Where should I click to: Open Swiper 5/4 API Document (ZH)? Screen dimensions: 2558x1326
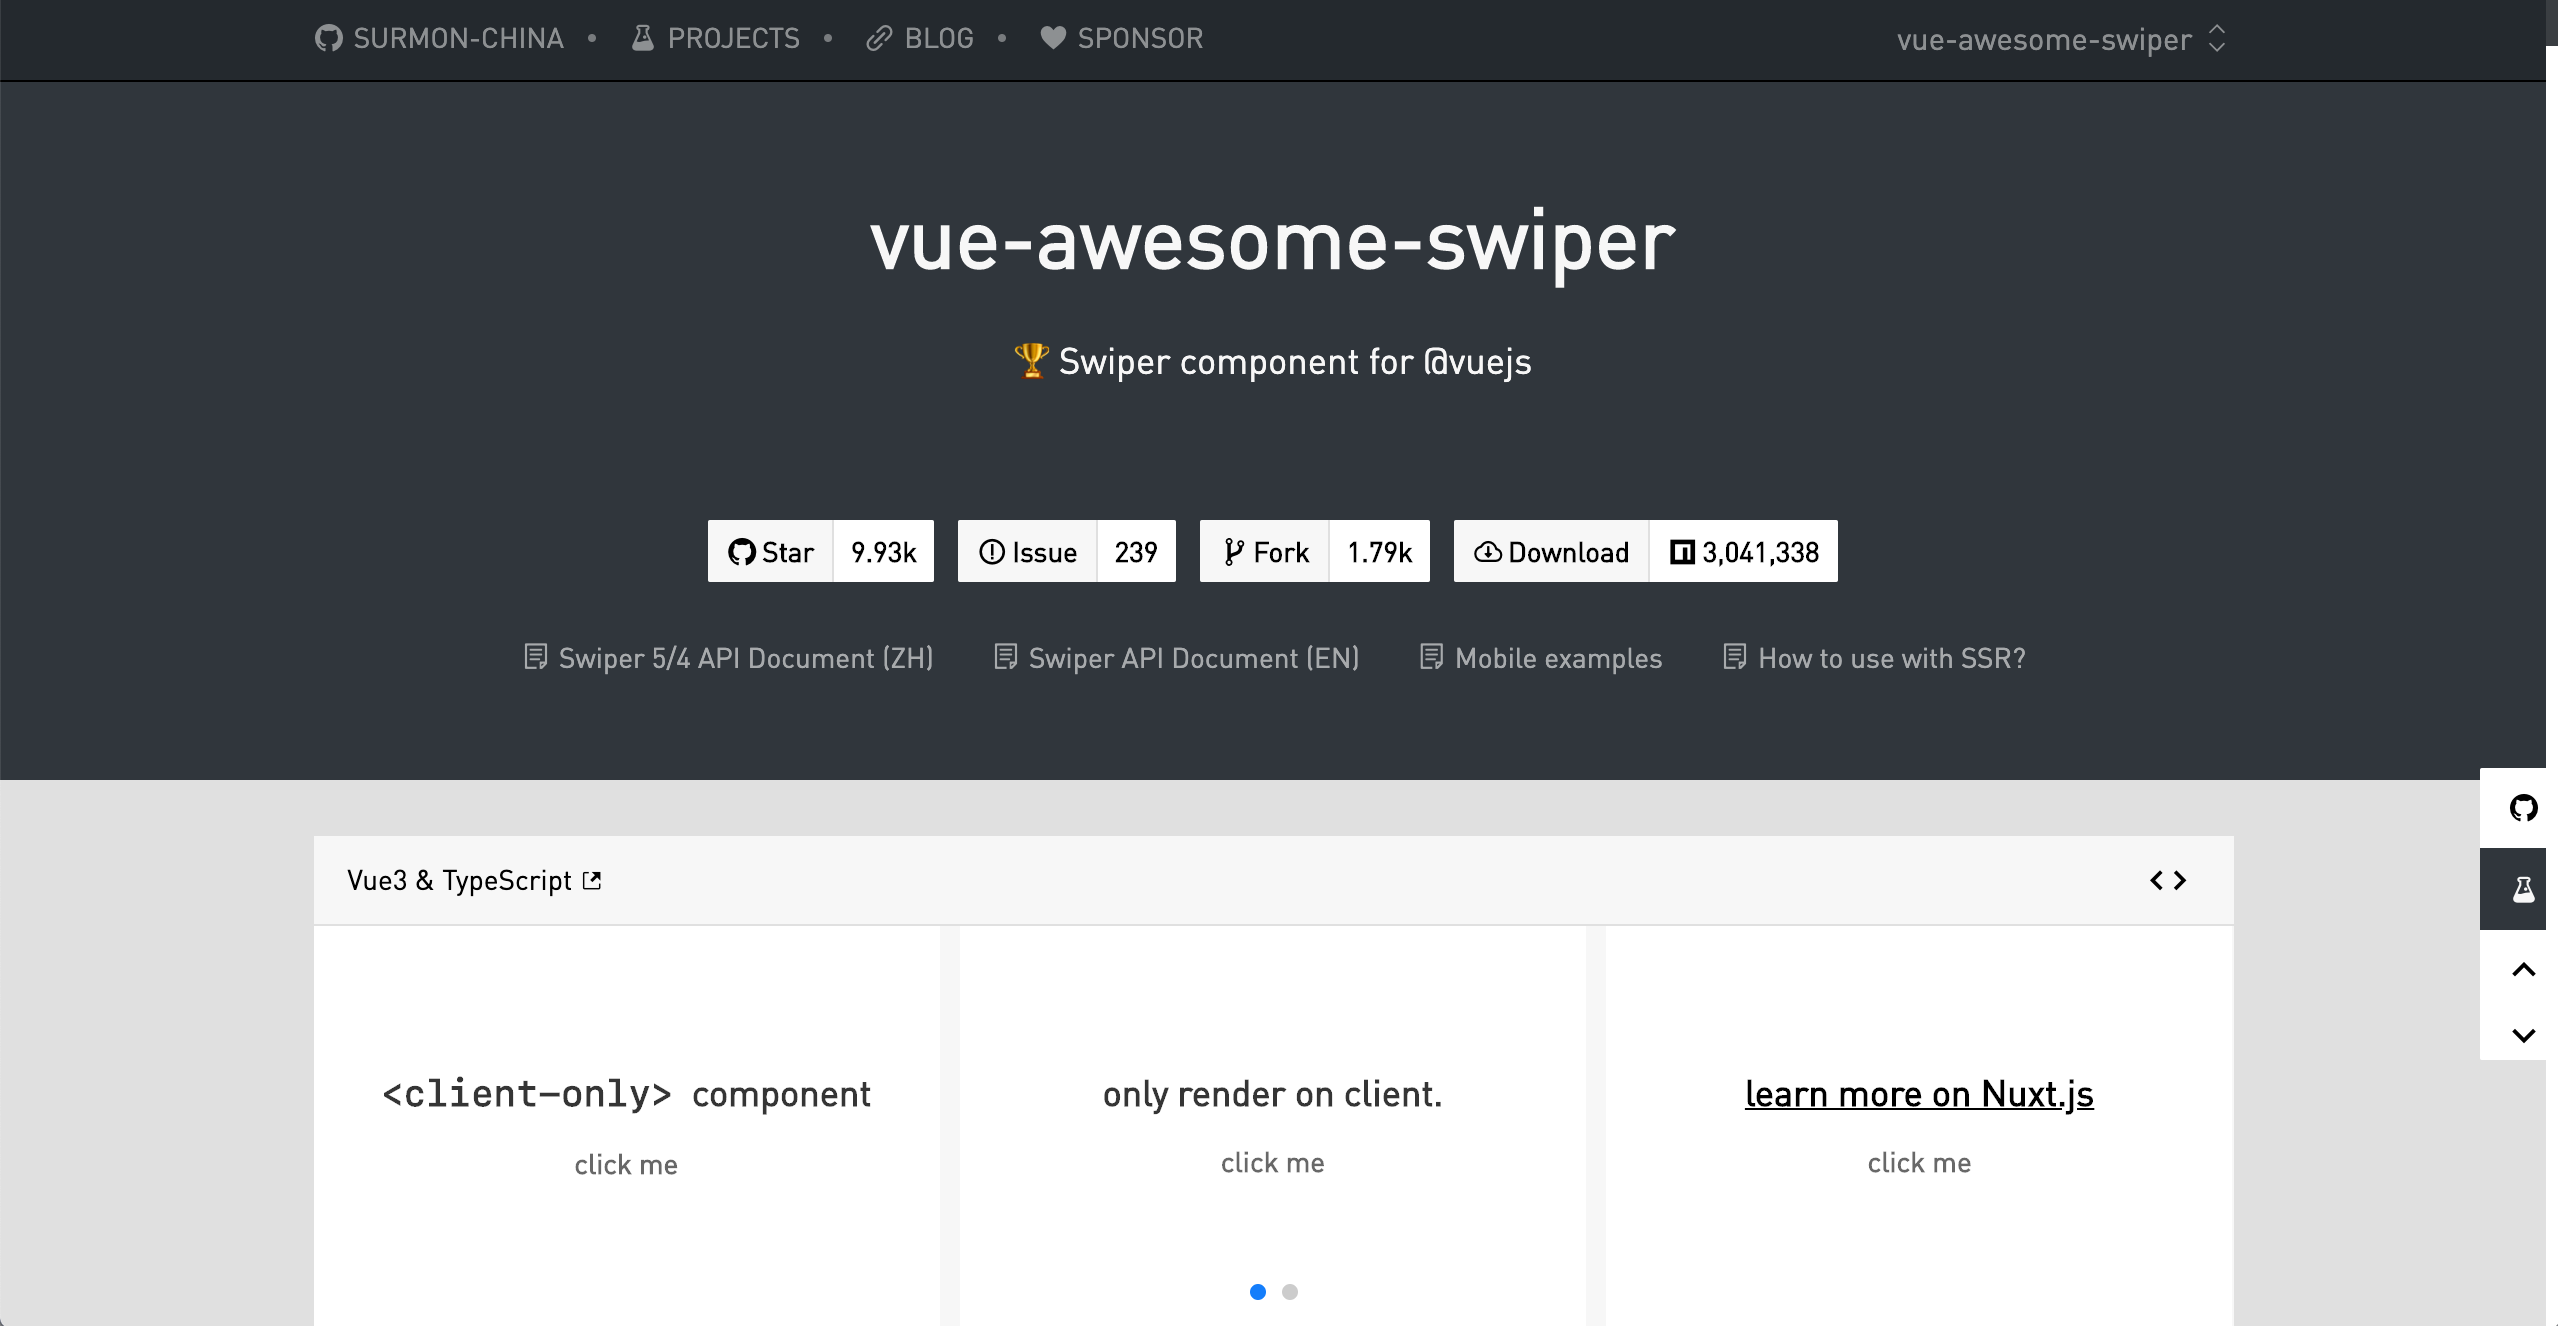tap(729, 658)
